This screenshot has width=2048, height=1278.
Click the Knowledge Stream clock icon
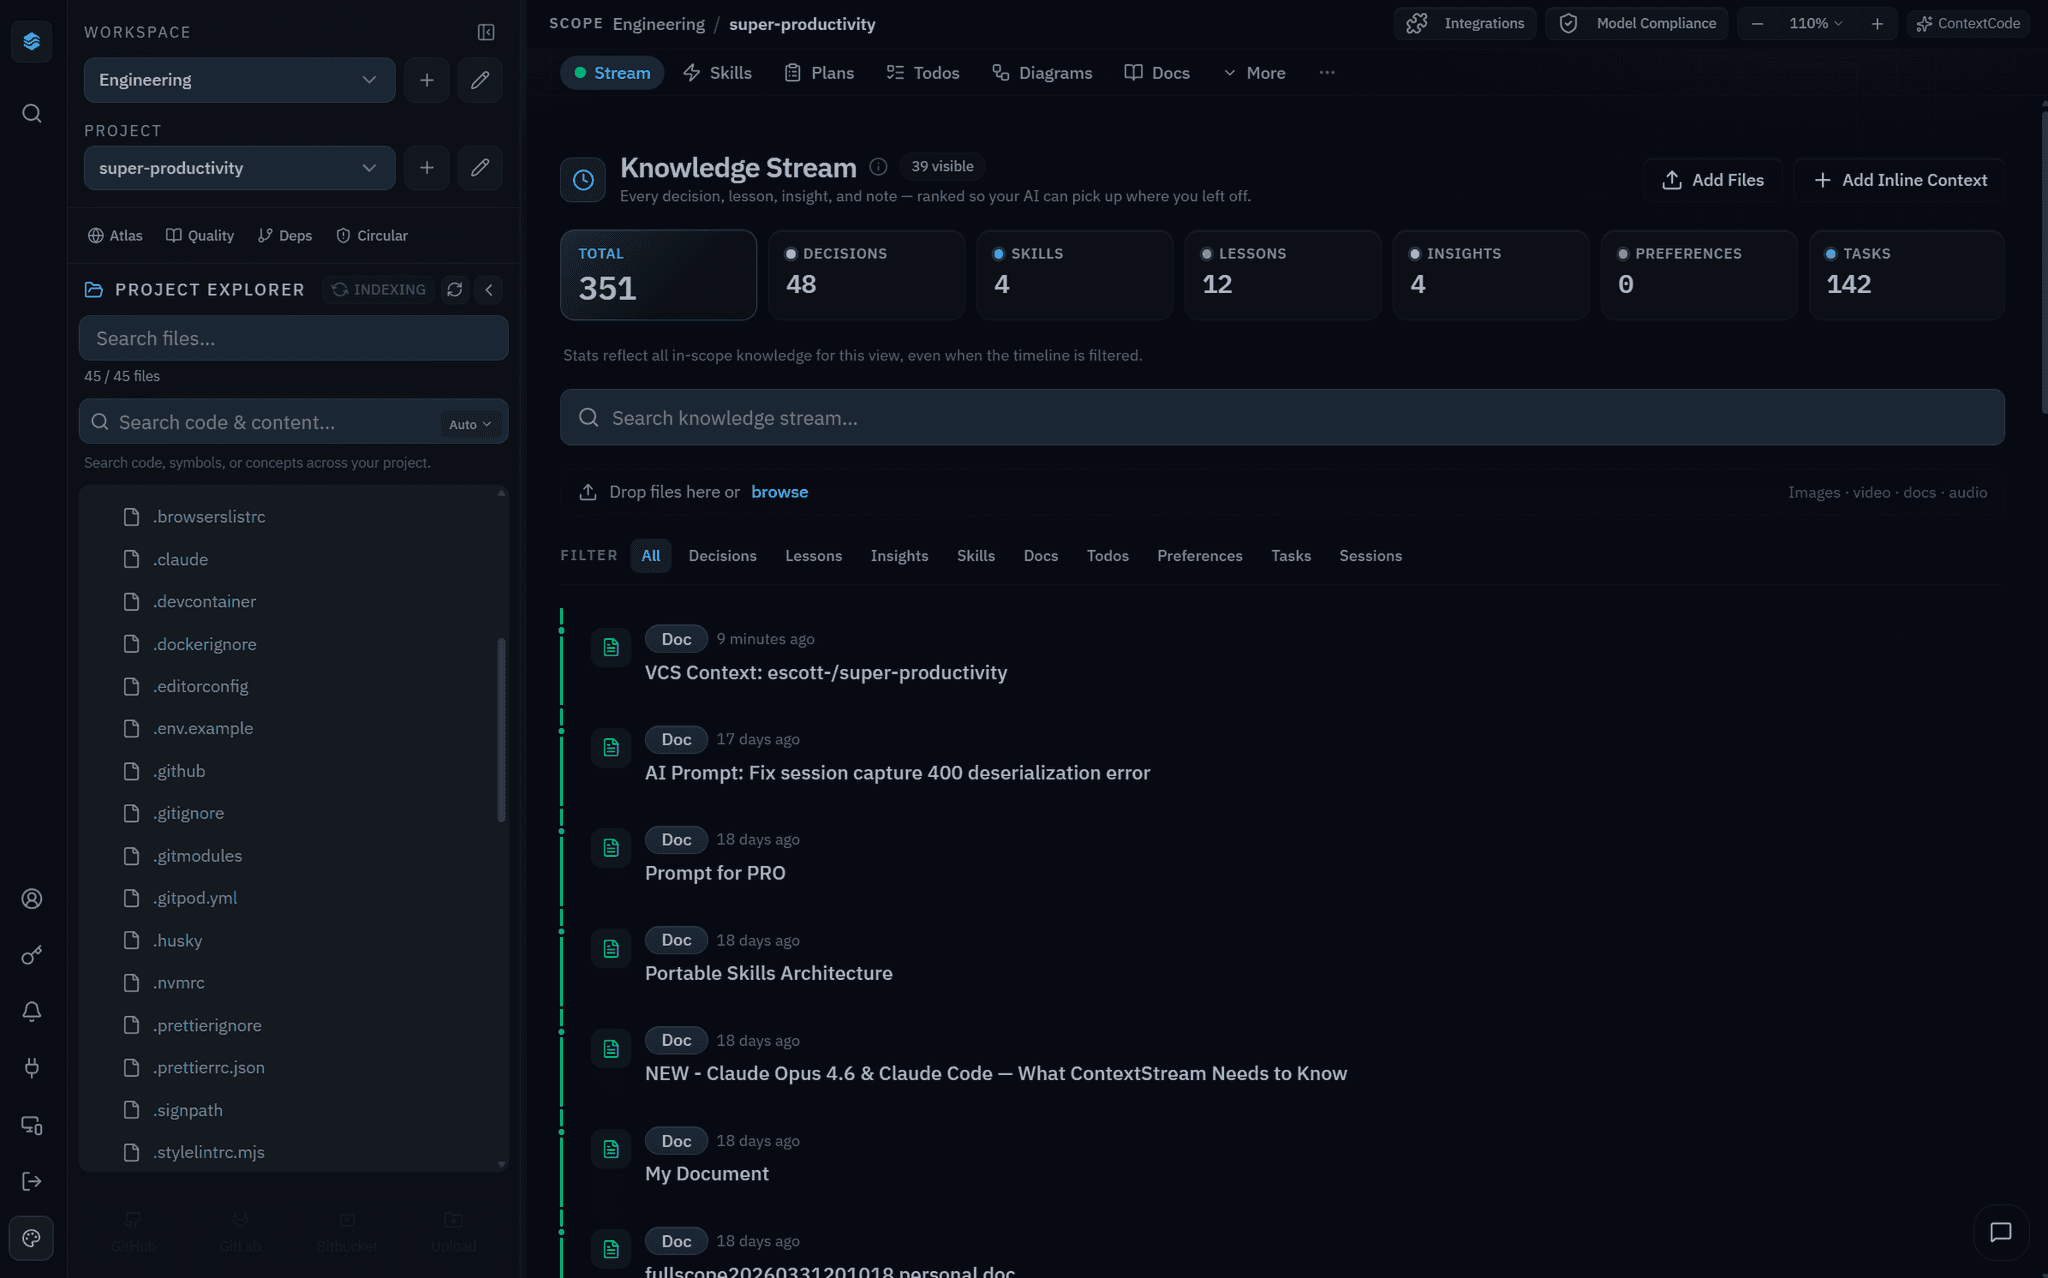click(583, 180)
